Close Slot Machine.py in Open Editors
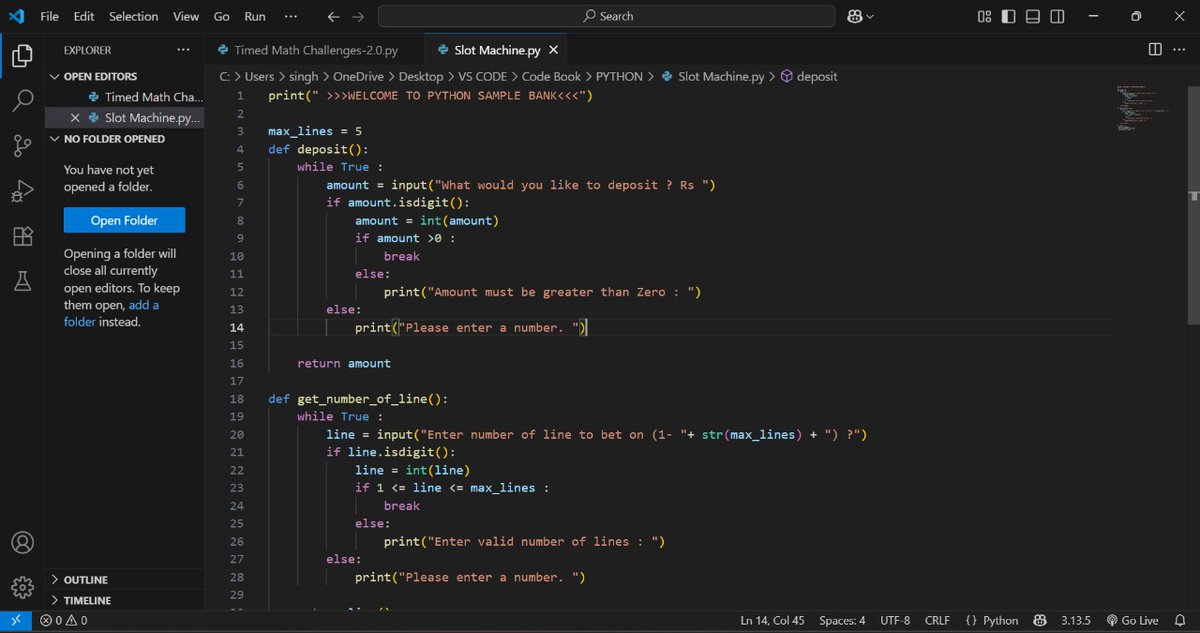The width and height of the screenshot is (1200, 633). point(75,117)
